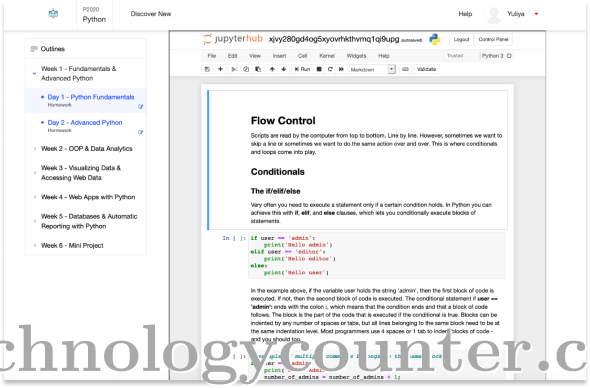Expand Week 4 - Web Apps with Python
This screenshot has width=590, height=388.
coord(35,197)
